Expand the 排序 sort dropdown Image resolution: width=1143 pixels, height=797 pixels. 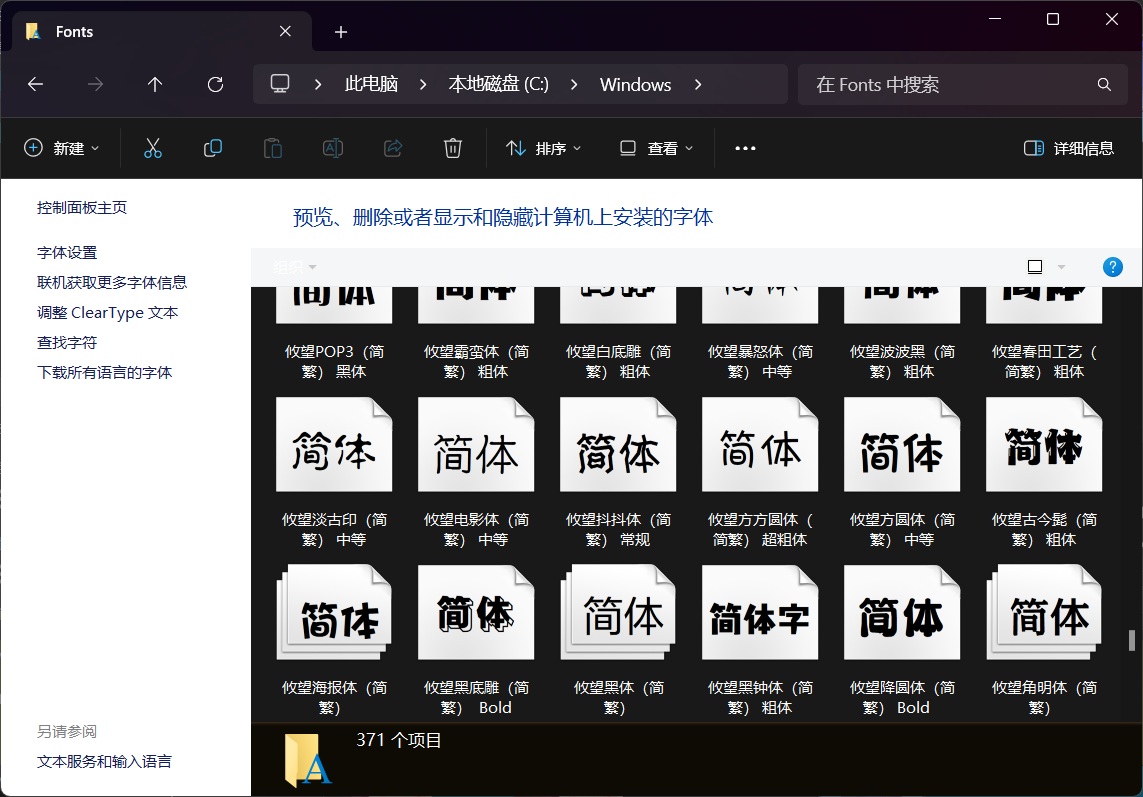[x=544, y=148]
